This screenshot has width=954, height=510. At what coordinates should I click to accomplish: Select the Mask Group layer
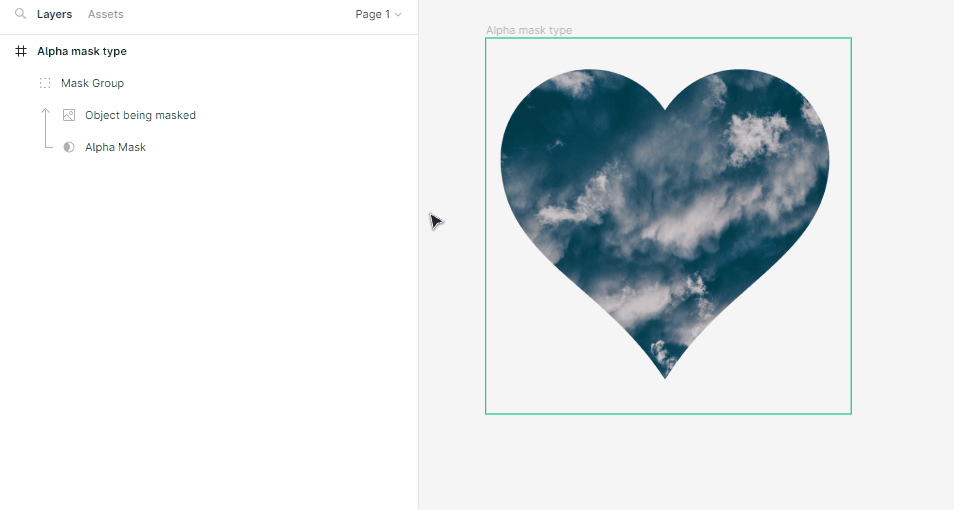click(92, 83)
